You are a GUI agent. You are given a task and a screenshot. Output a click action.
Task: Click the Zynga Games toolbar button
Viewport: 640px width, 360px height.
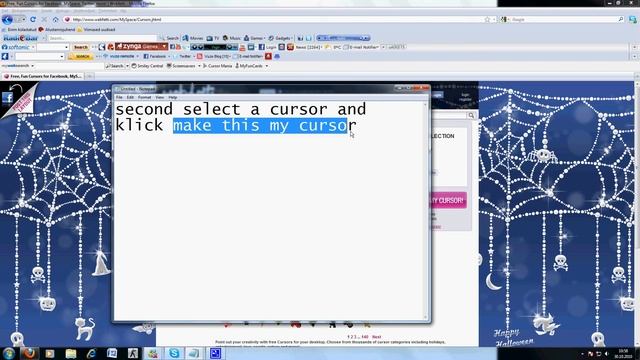[141, 47]
